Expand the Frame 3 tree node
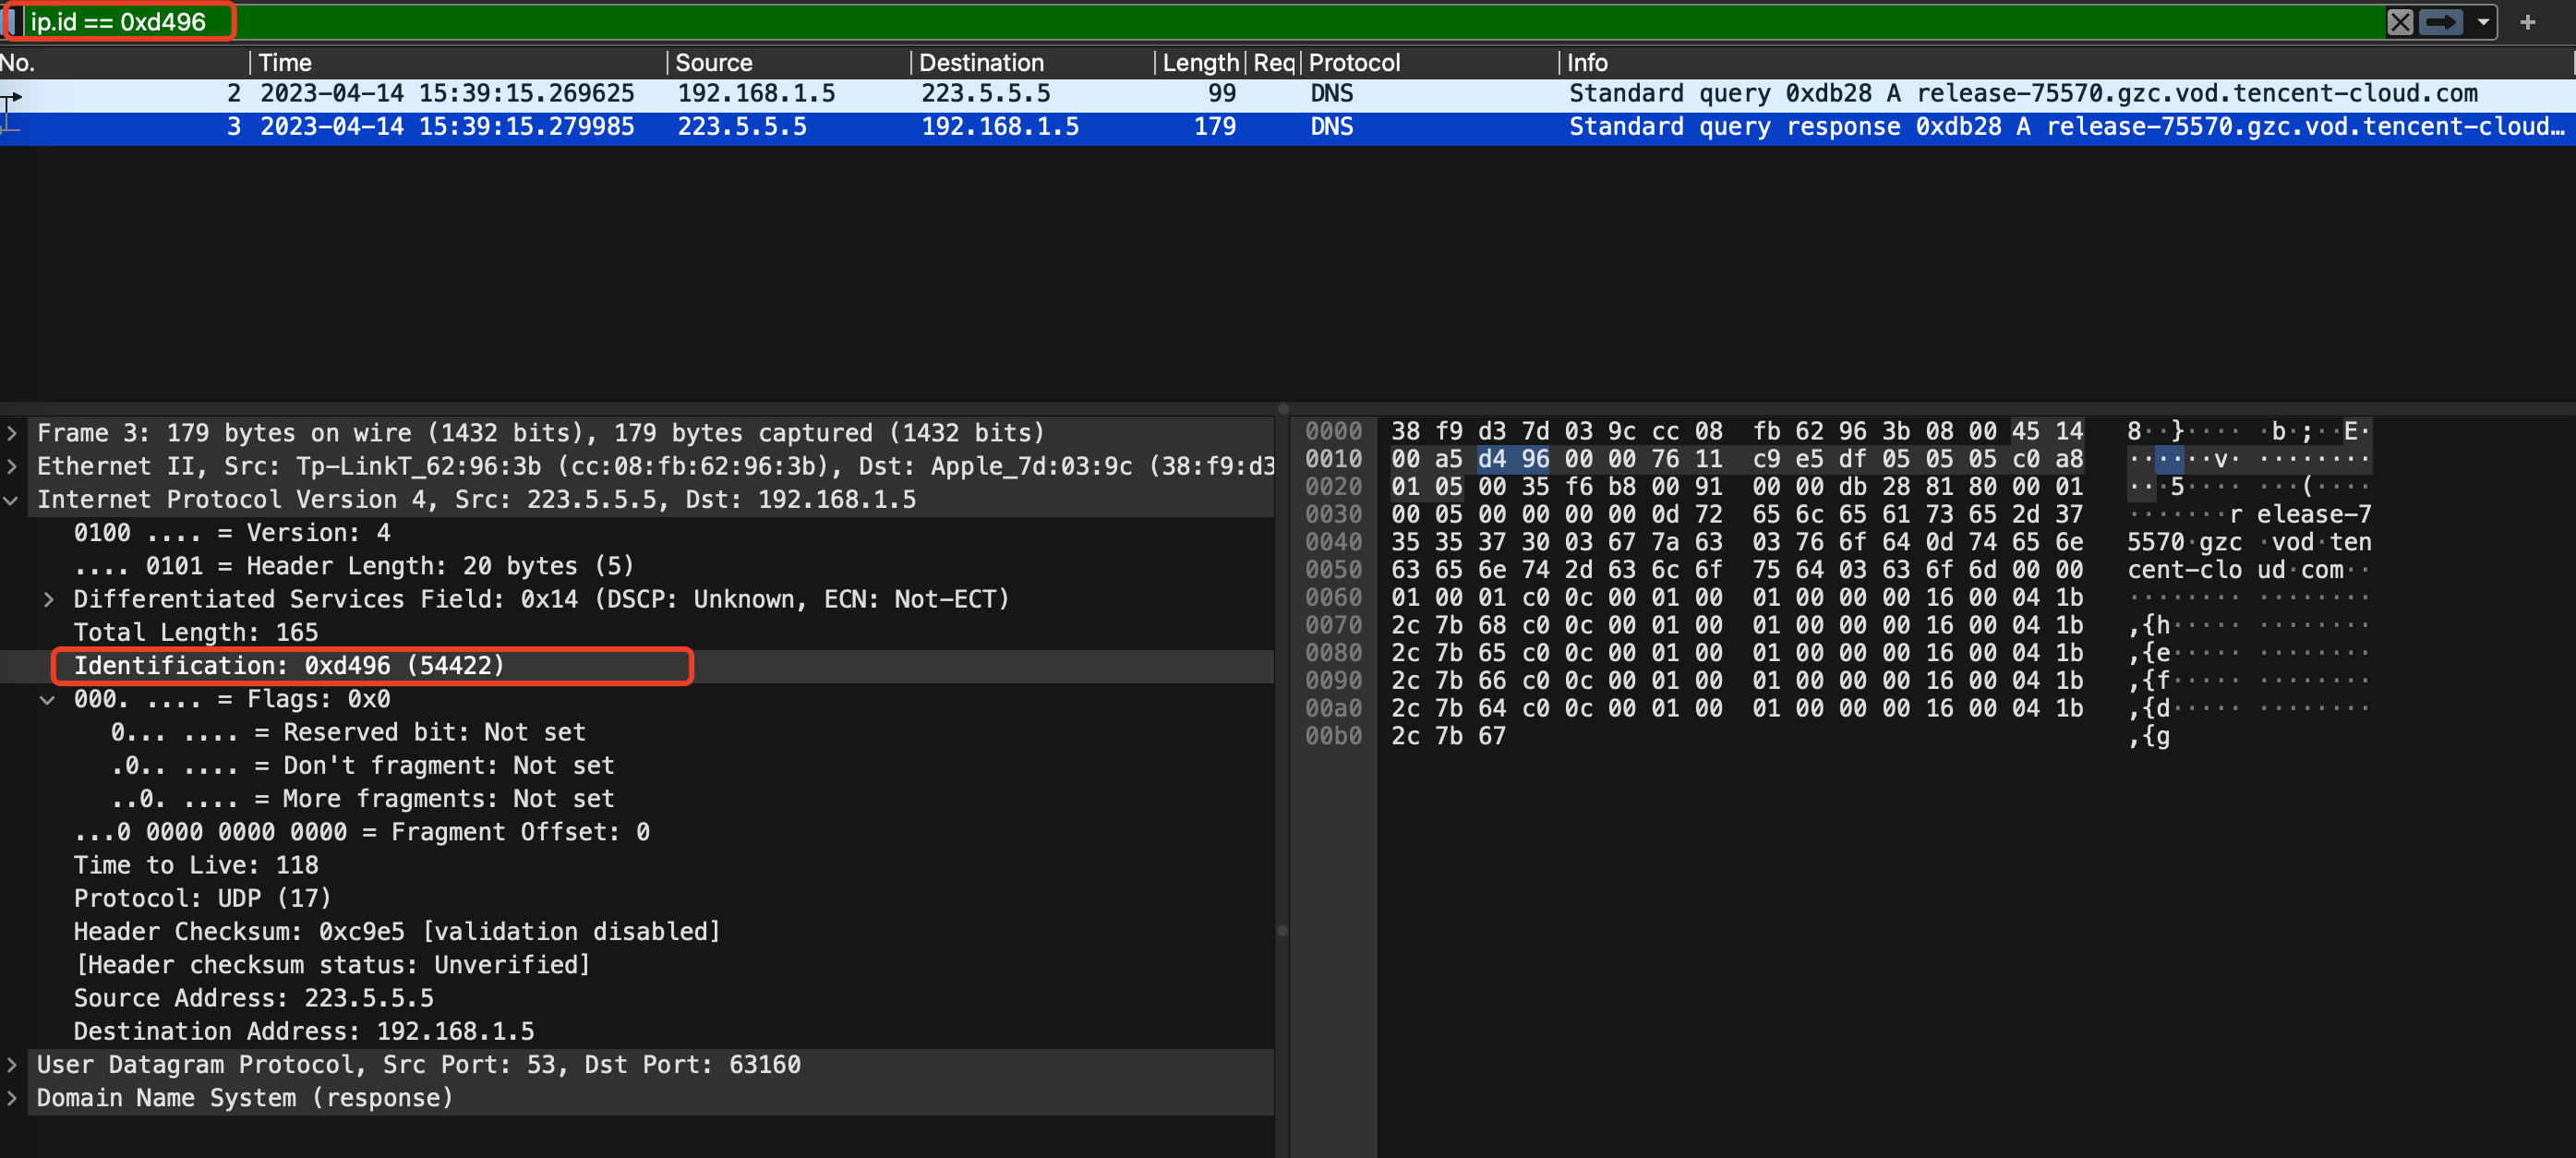 tap(12, 433)
